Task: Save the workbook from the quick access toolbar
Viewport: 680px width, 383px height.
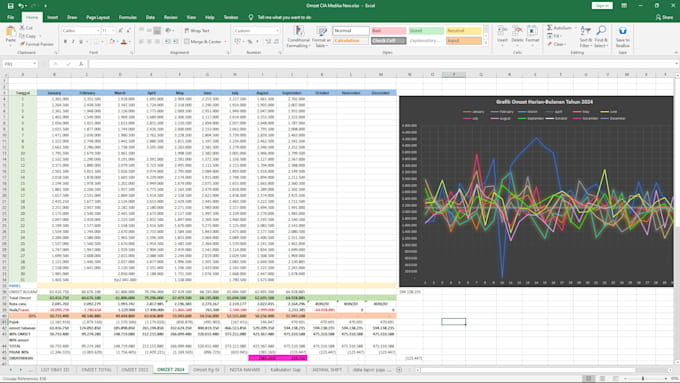Action: coord(11,6)
